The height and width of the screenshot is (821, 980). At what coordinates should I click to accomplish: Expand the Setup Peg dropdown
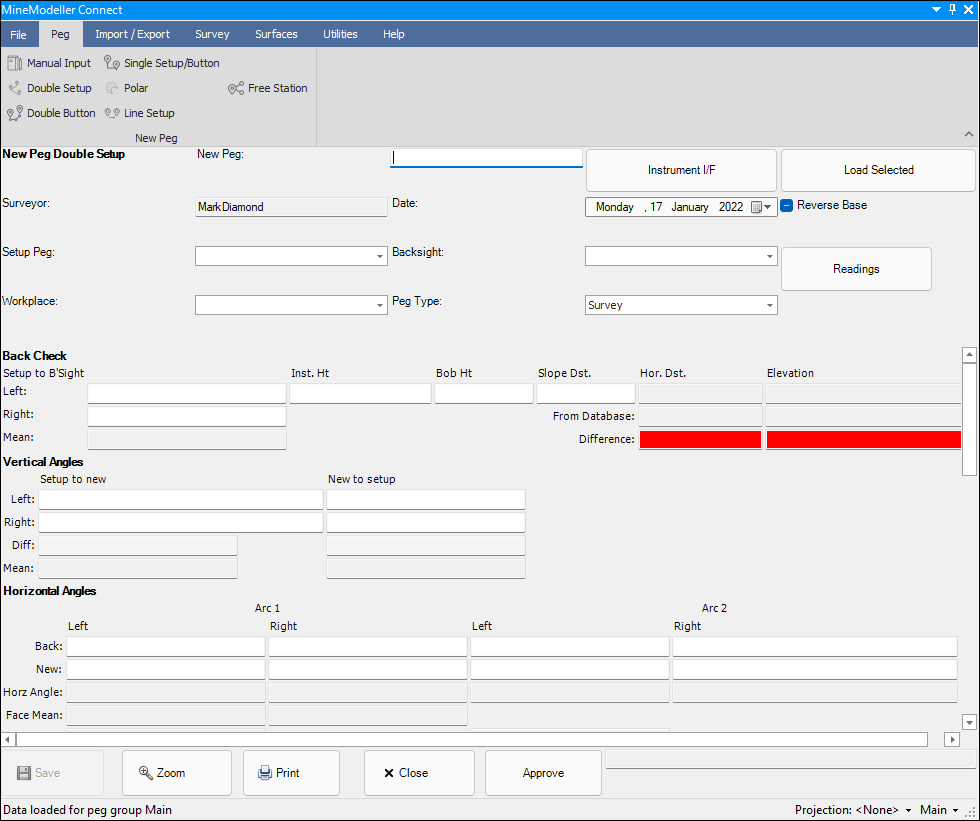pos(380,257)
